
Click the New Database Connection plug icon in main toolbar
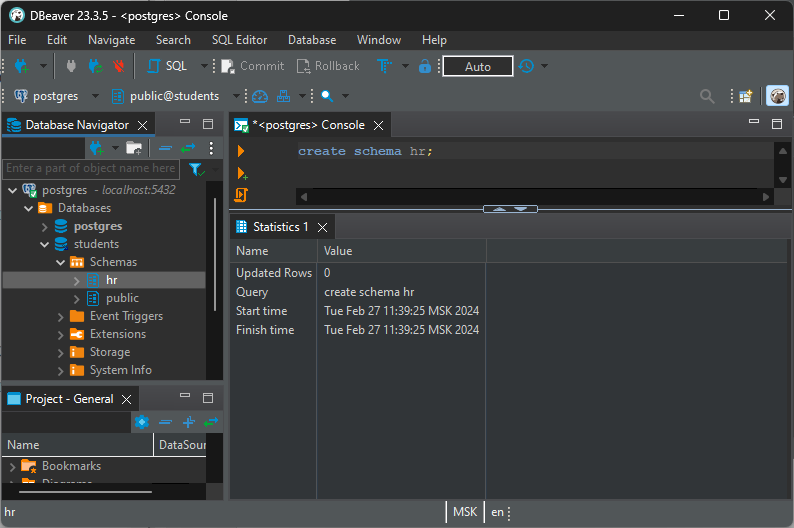point(22,66)
